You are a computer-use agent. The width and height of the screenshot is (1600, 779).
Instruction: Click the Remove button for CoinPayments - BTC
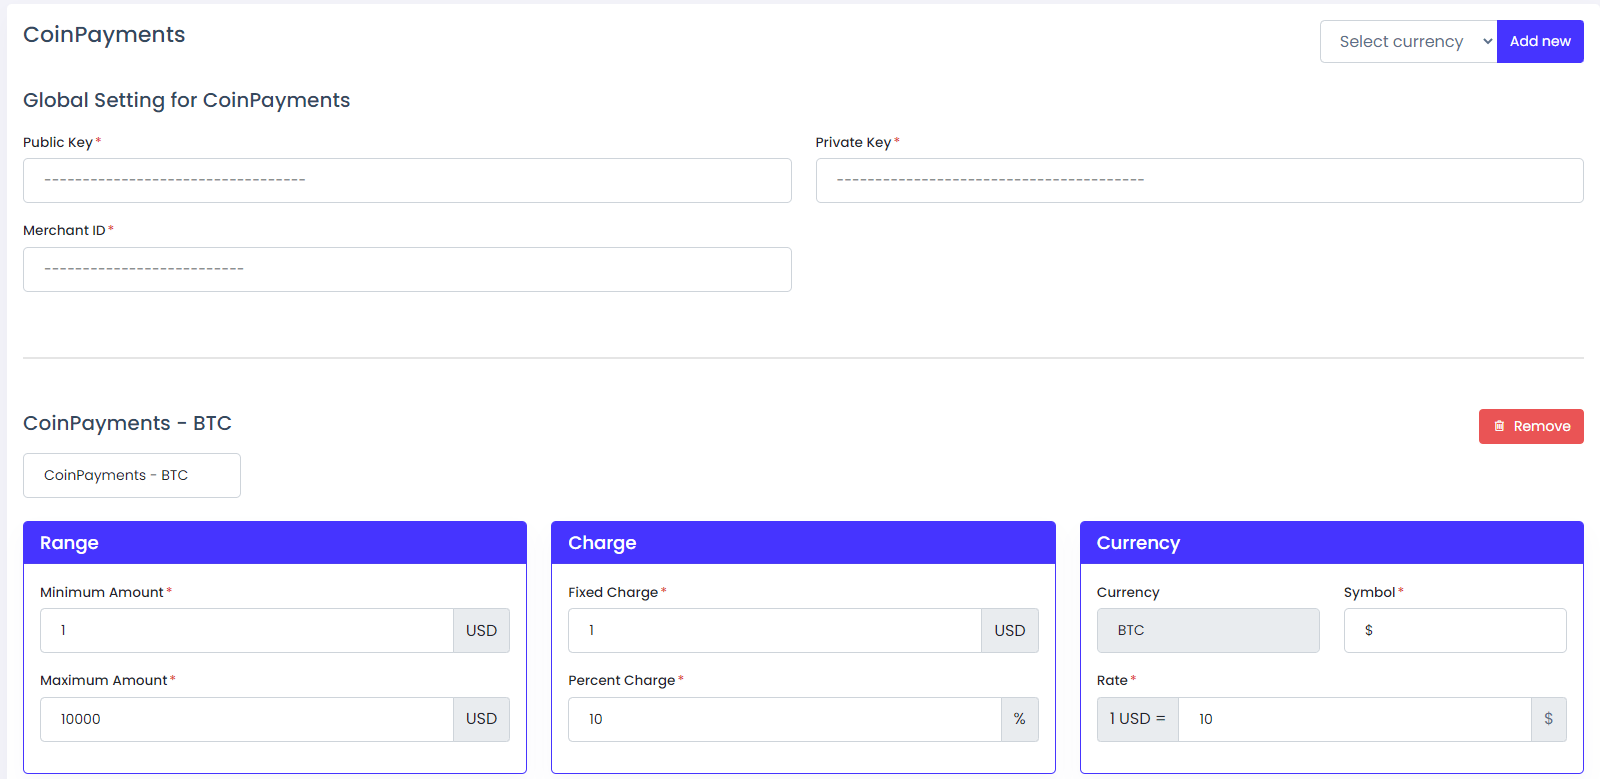coord(1531,426)
